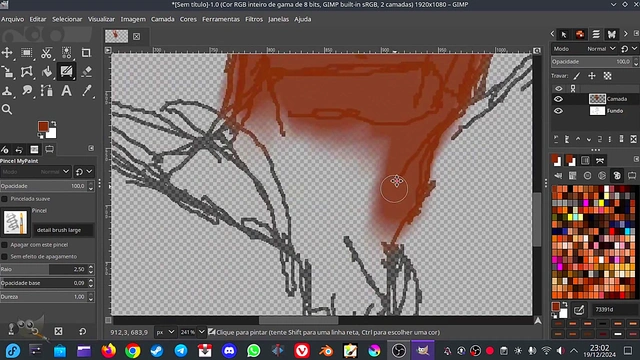Open Firefox from the taskbar

coord(109,351)
